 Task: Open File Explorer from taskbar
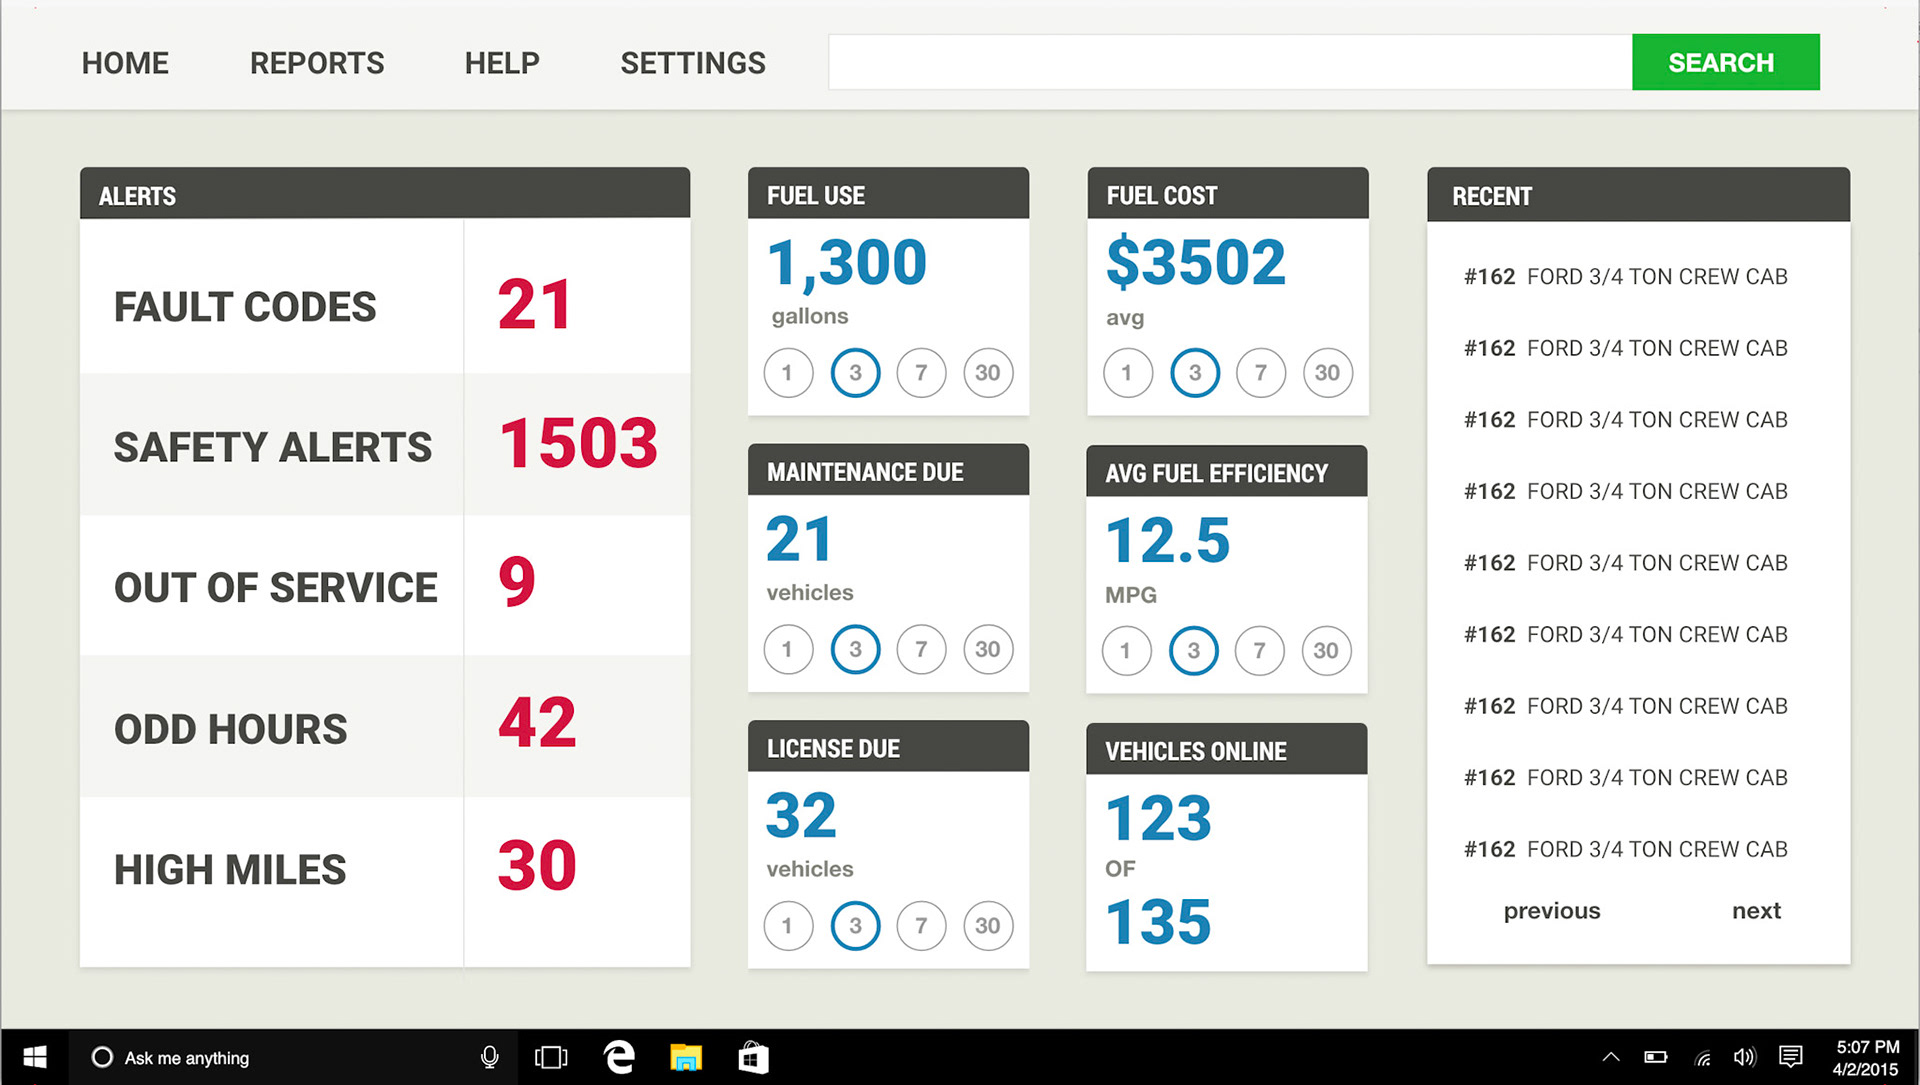686,1057
